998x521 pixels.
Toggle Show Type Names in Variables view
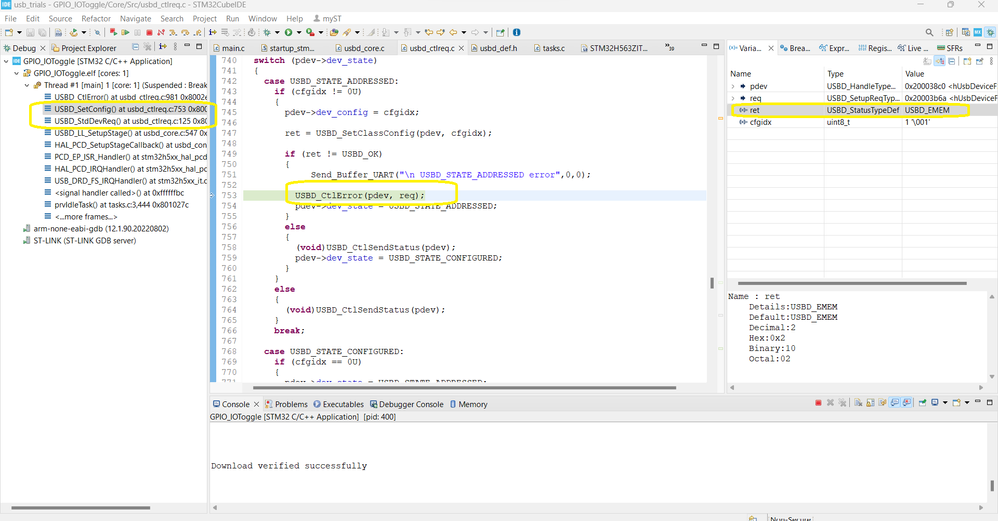coord(927,61)
